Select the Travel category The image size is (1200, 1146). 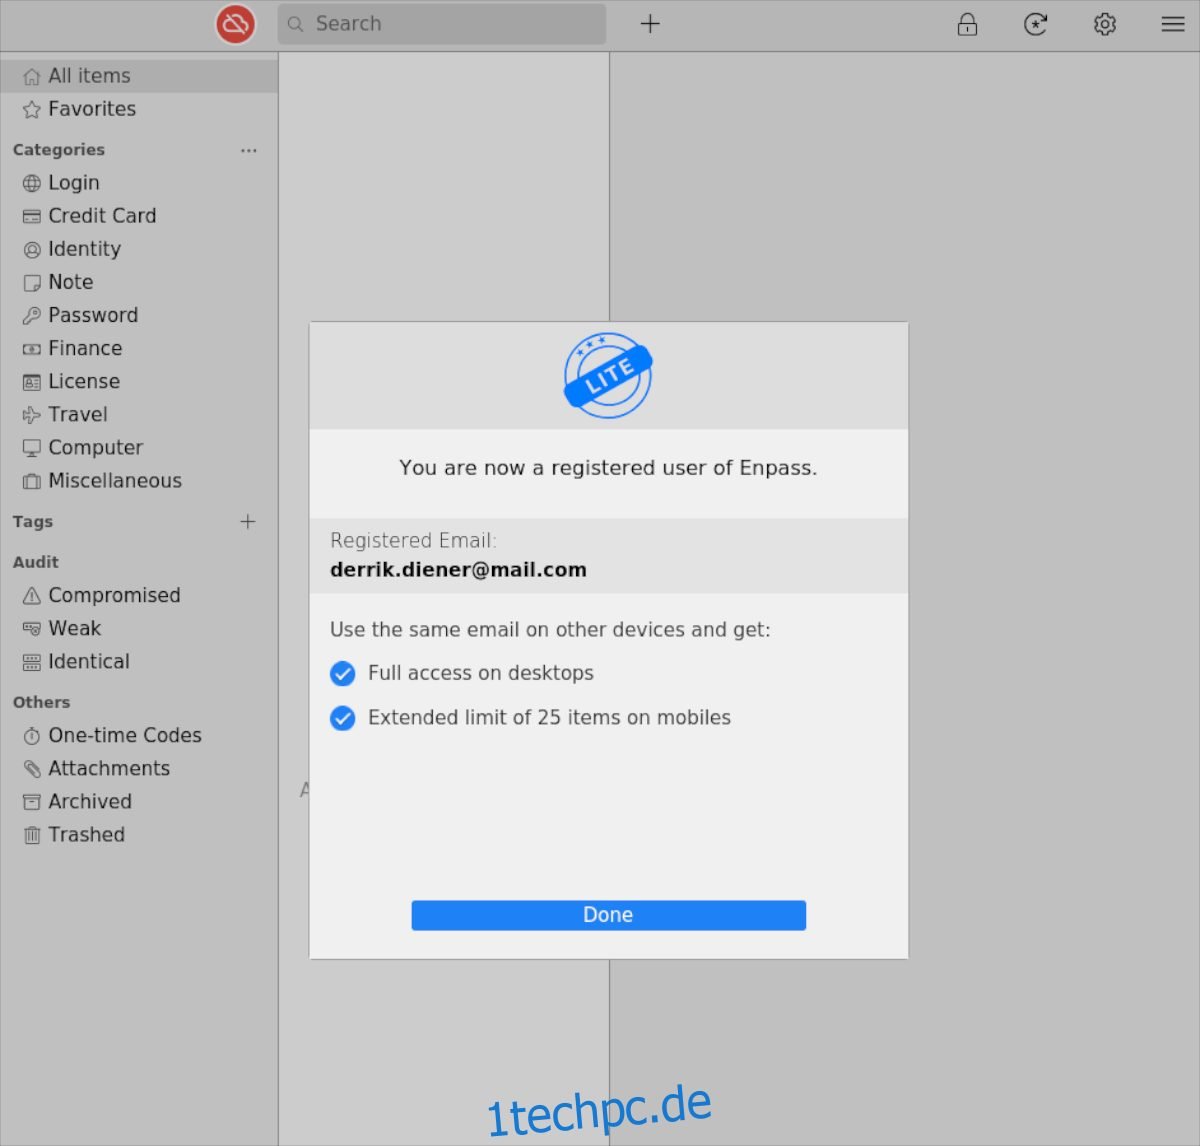click(x=139, y=414)
